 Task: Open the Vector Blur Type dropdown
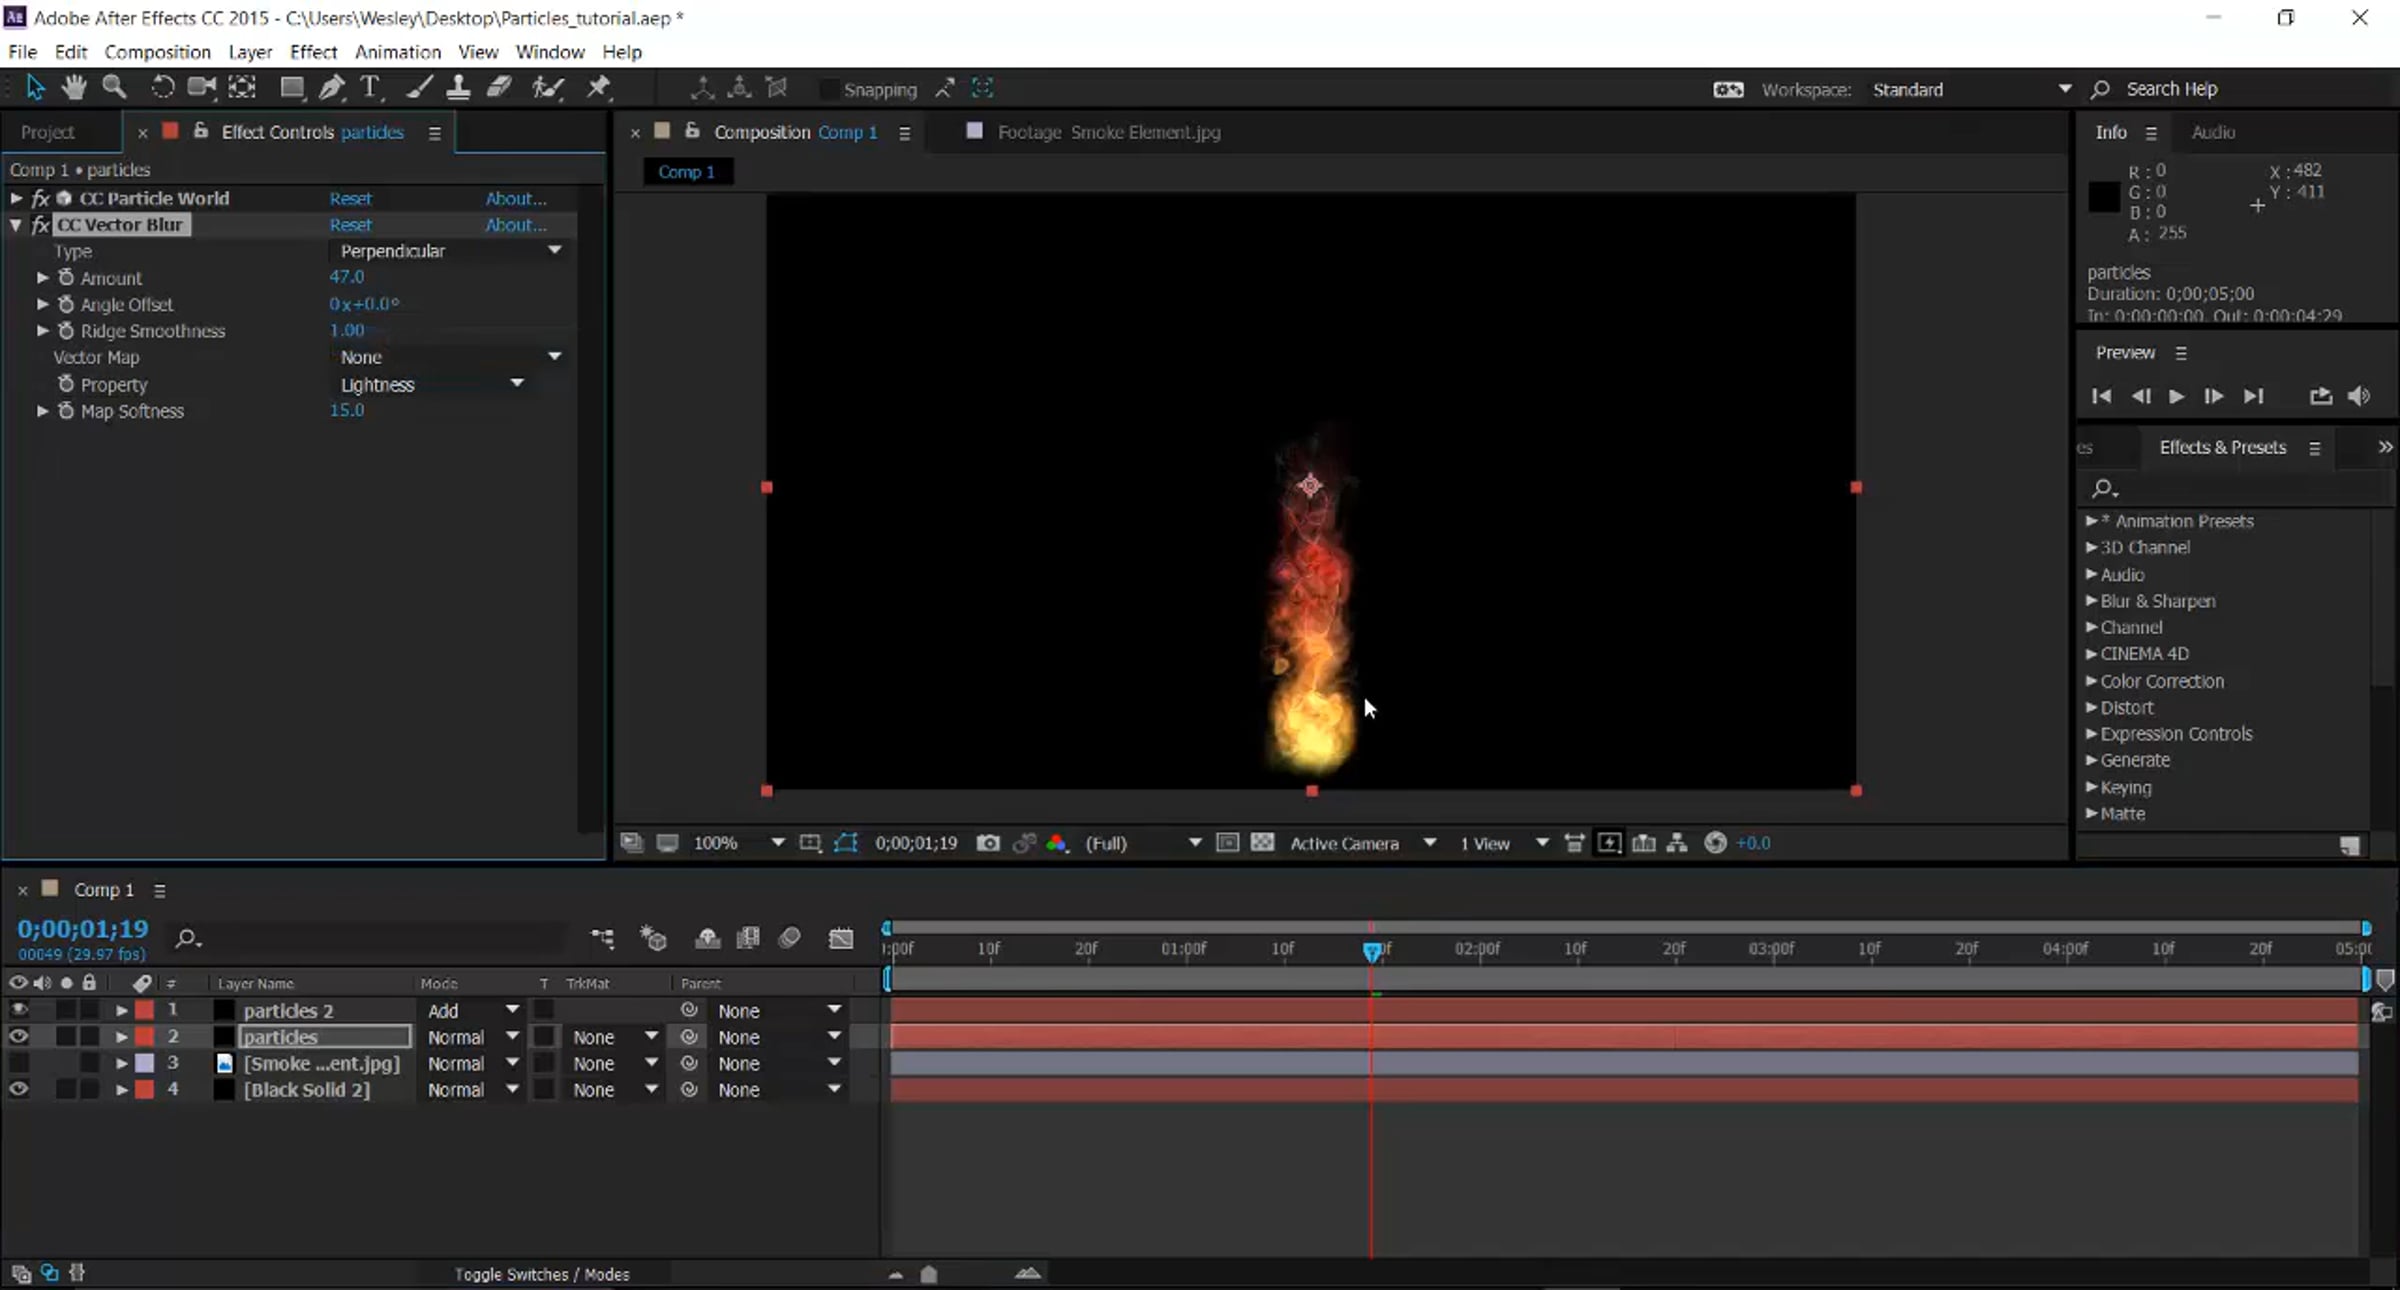(450, 251)
